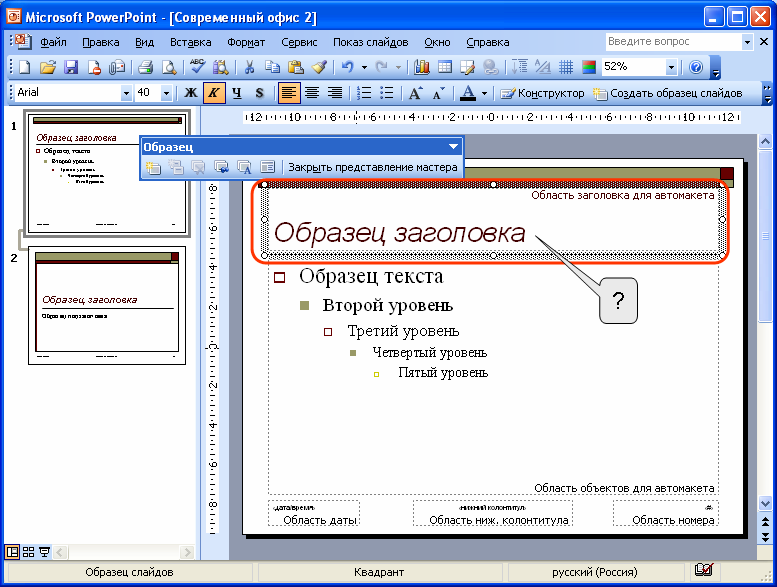Expand the Arial font name dropdown
777x587 pixels.
126,93
